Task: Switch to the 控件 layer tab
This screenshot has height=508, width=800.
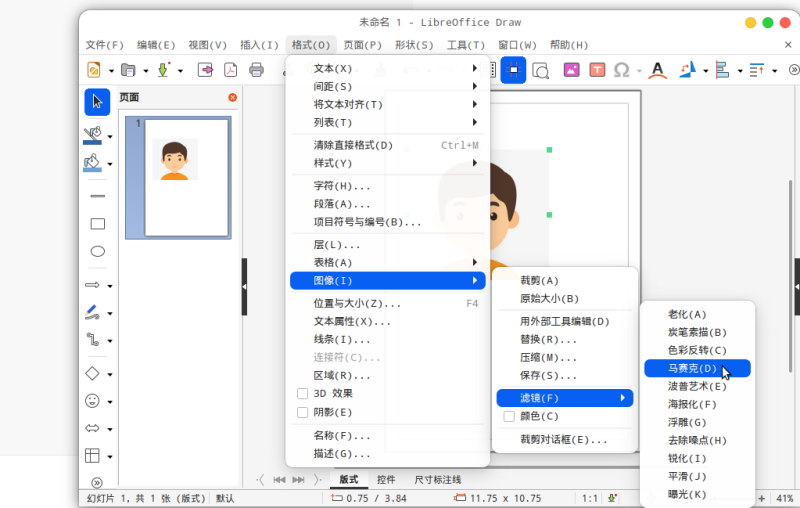Action: (x=386, y=480)
